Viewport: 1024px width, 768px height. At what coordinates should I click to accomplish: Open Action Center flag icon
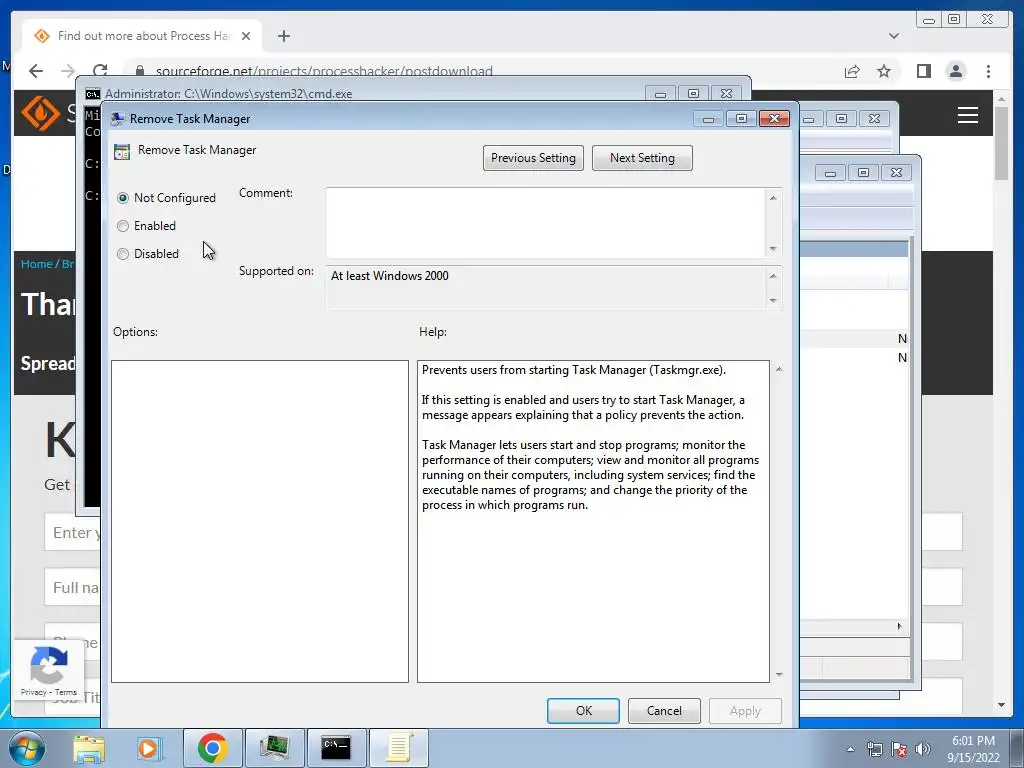click(x=899, y=749)
